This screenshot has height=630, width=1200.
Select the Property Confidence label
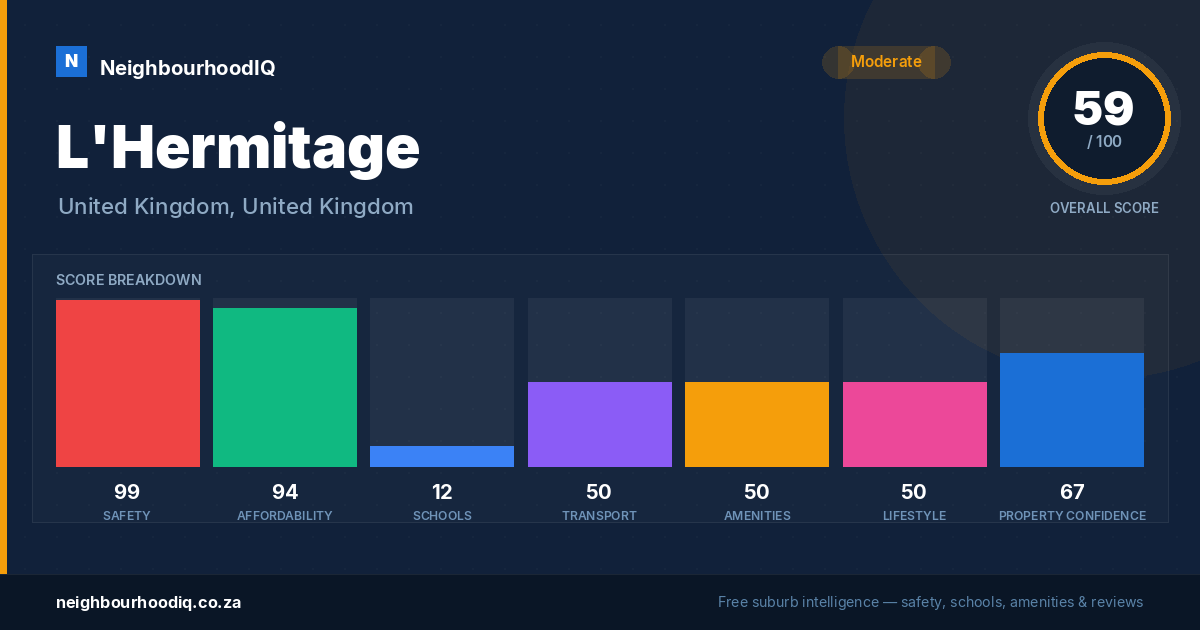(1072, 516)
